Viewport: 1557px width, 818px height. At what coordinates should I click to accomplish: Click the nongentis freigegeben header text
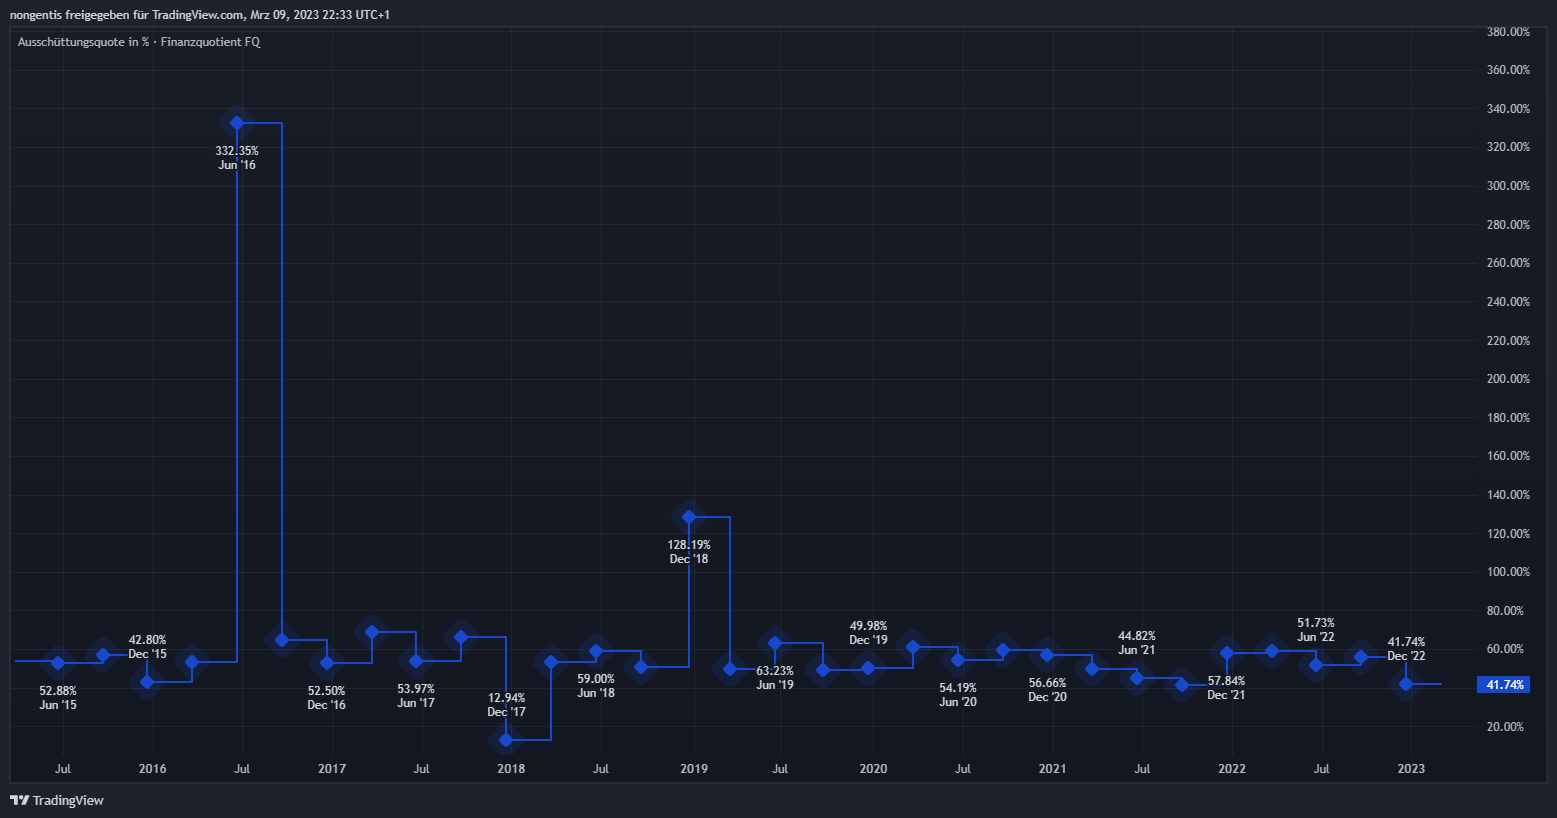pyautogui.click(x=200, y=15)
